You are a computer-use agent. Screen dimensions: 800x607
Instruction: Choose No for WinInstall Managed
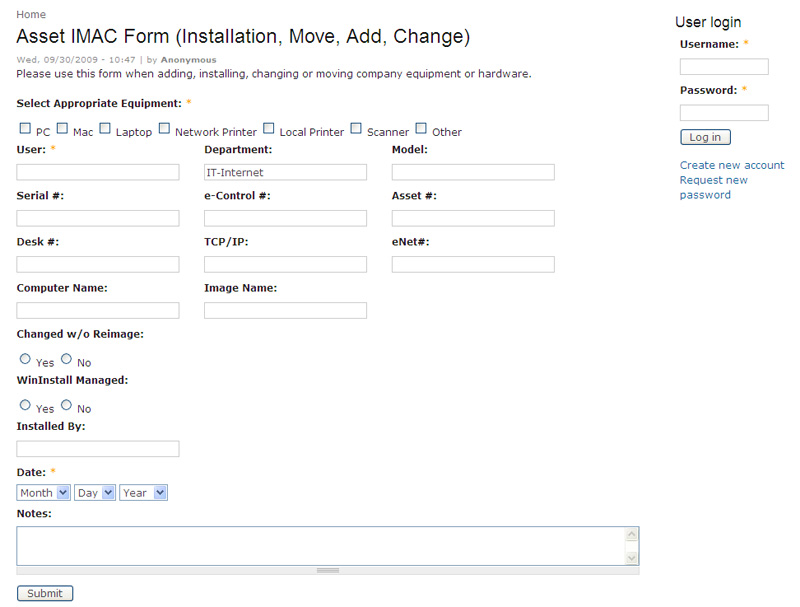[x=66, y=404]
